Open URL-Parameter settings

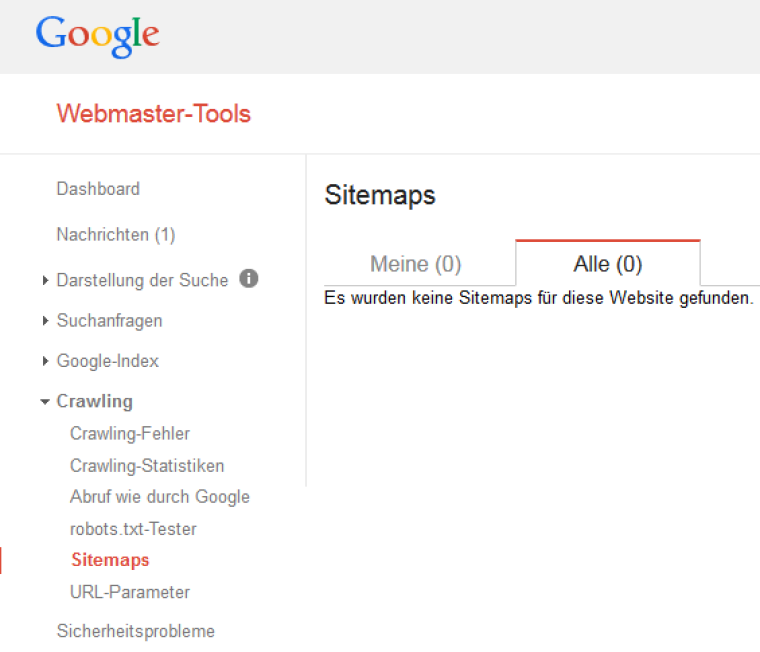[130, 592]
